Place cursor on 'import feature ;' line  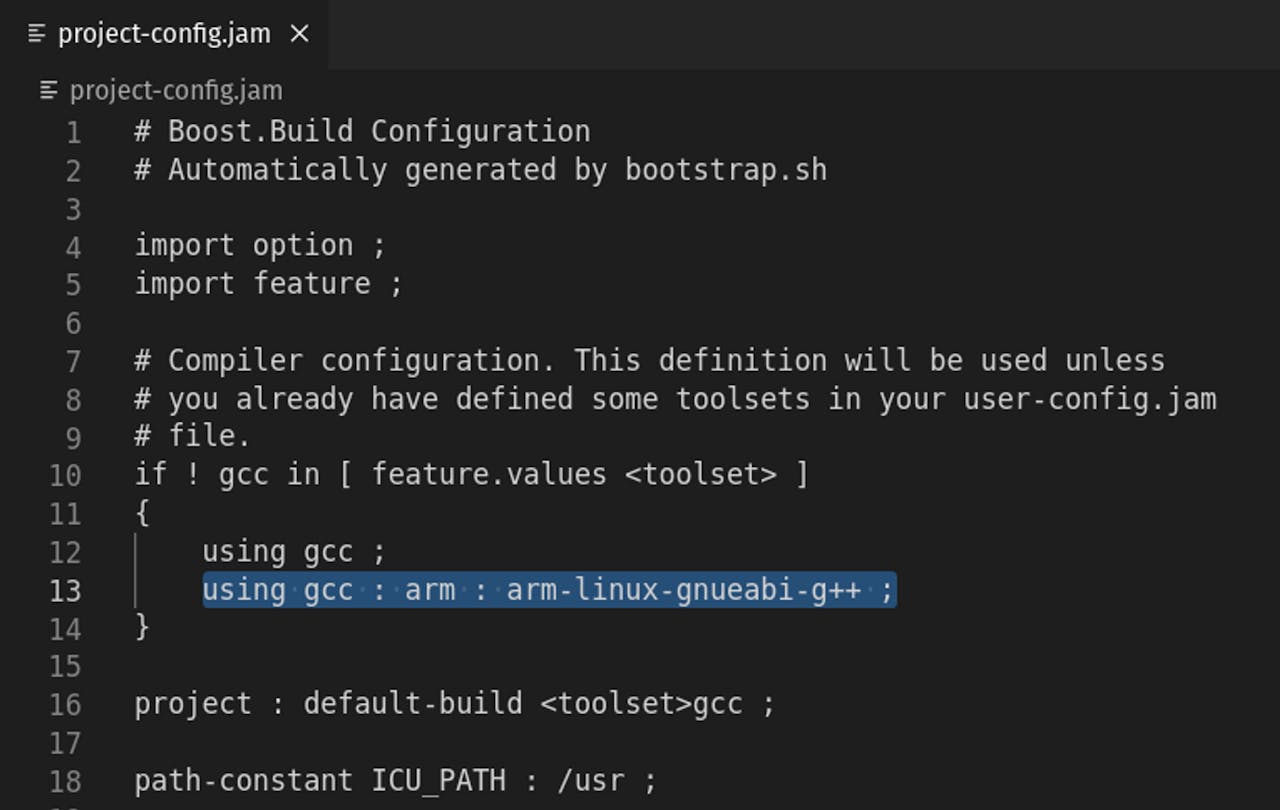click(x=268, y=284)
